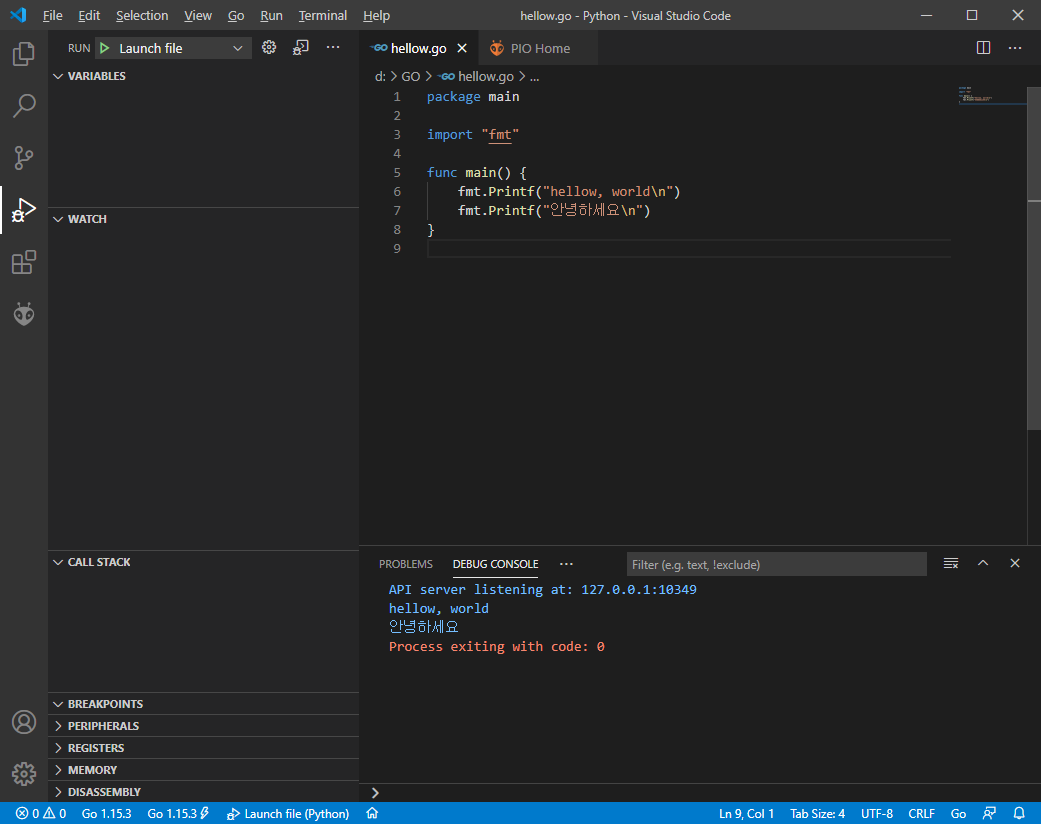
Task: Open the Selection menu
Action: coord(142,15)
